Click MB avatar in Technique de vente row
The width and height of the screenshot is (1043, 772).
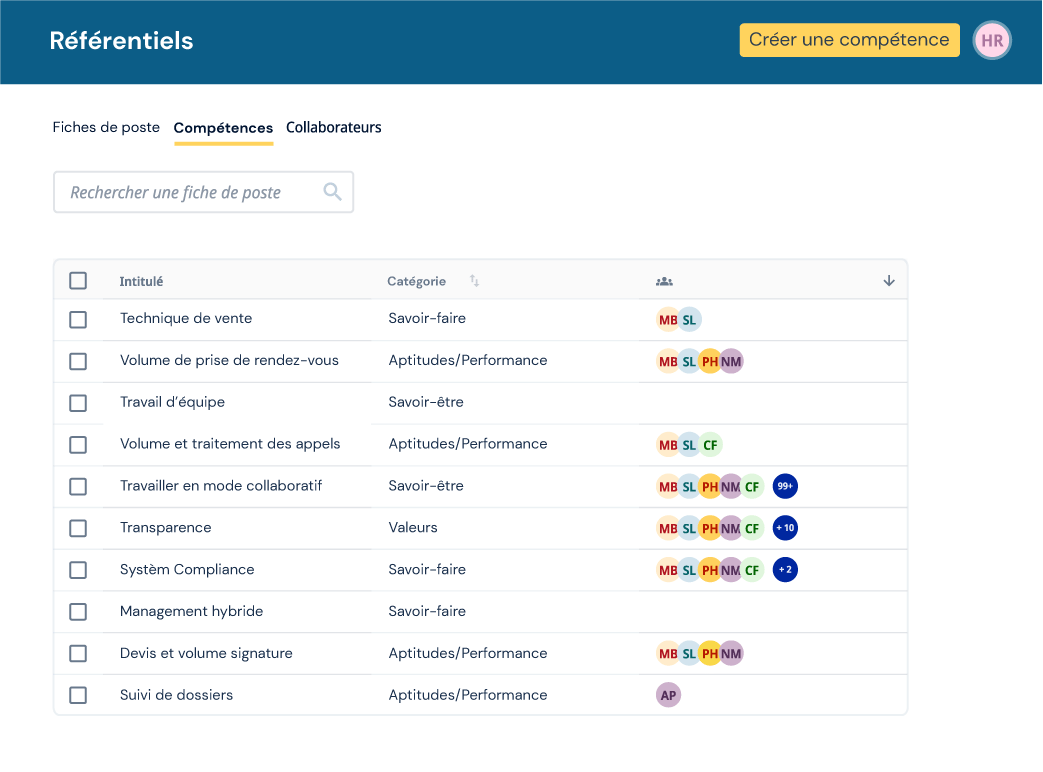pos(668,320)
